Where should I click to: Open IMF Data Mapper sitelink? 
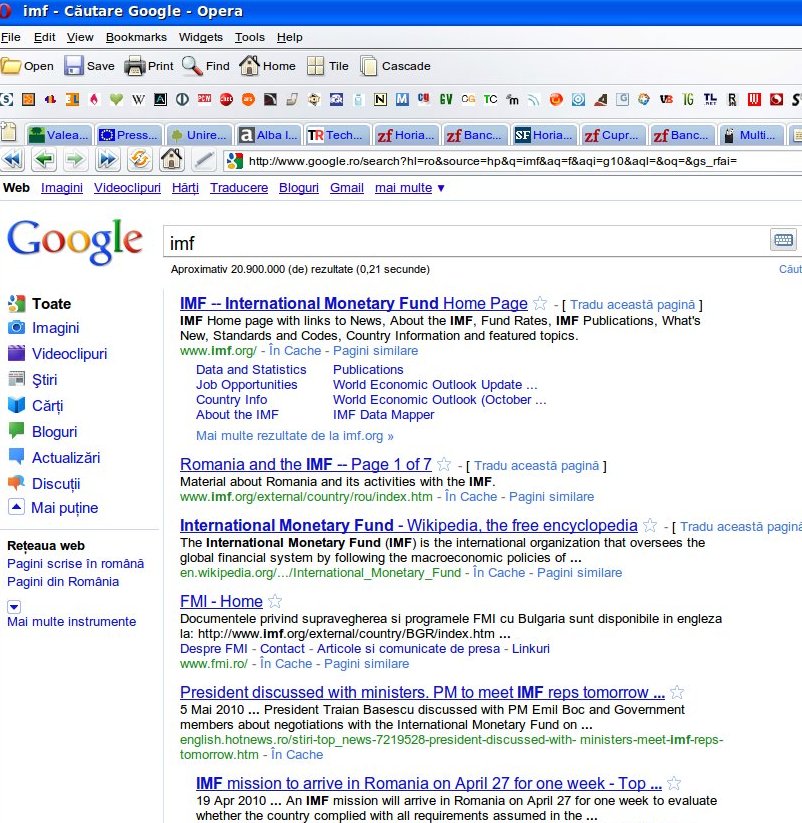[x=383, y=415]
